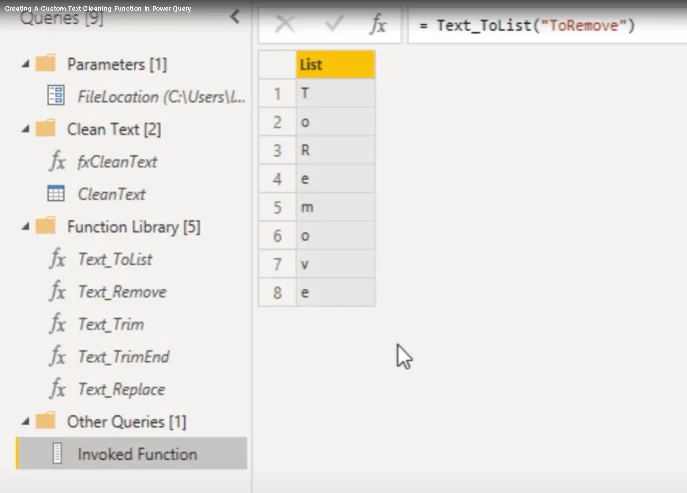This screenshot has height=493, width=687.
Task: Select row 3 cell containing R
Action: coord(336,150)
